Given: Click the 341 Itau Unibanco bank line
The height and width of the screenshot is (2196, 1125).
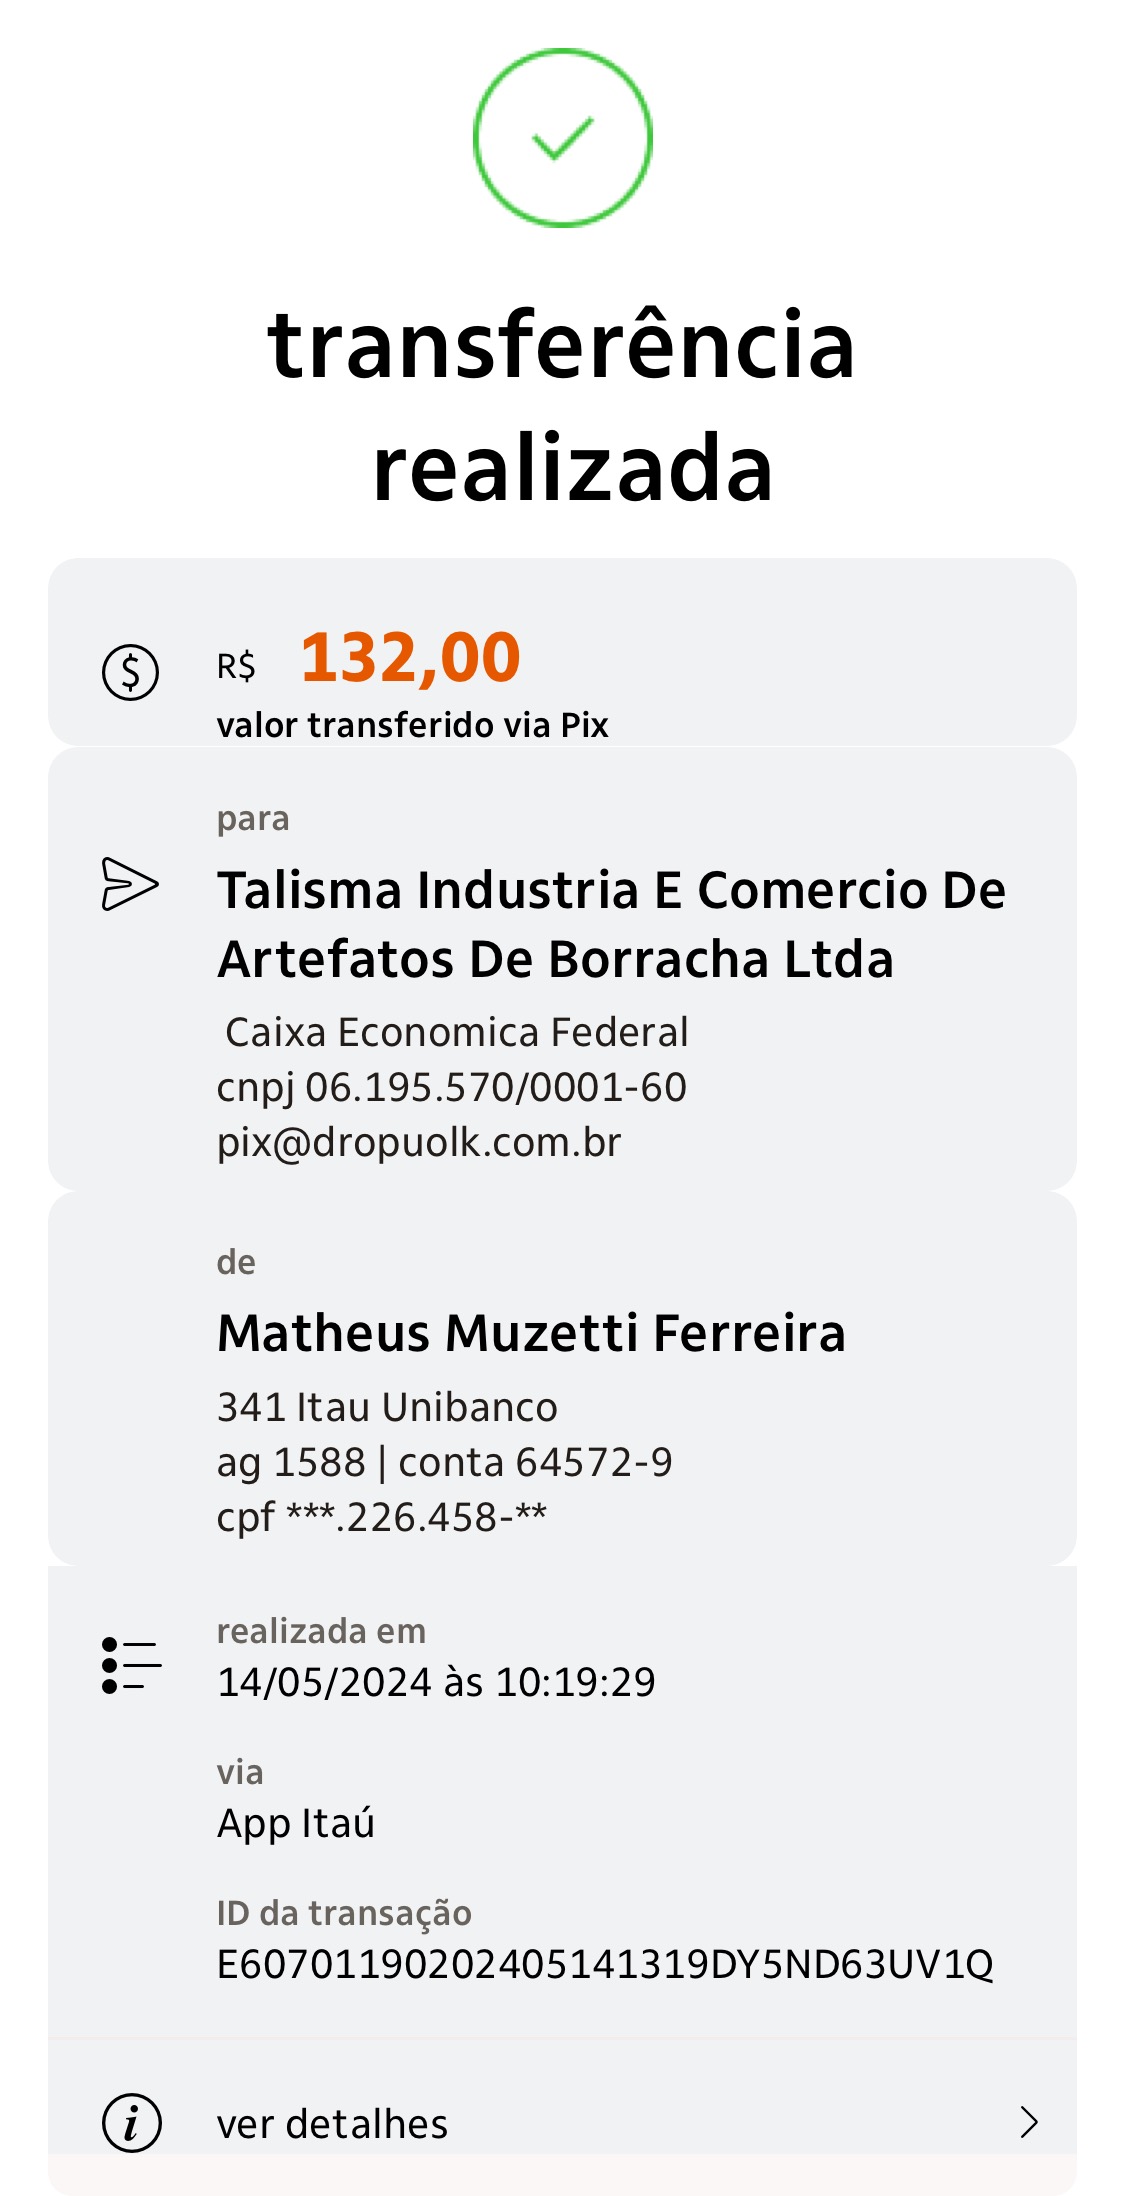Looking at the screenshot, I should (387, 1407).
